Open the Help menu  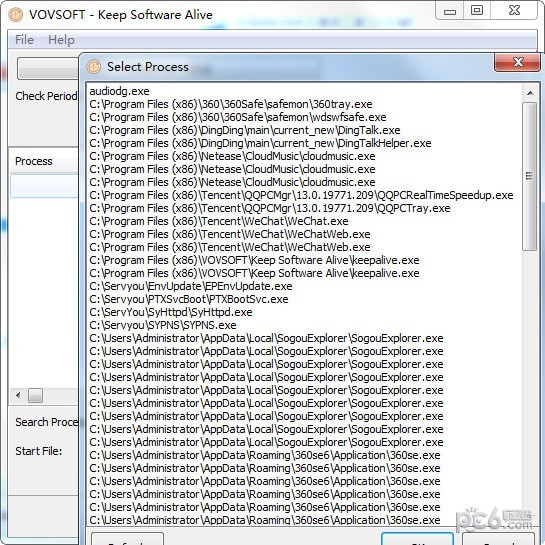61,40
